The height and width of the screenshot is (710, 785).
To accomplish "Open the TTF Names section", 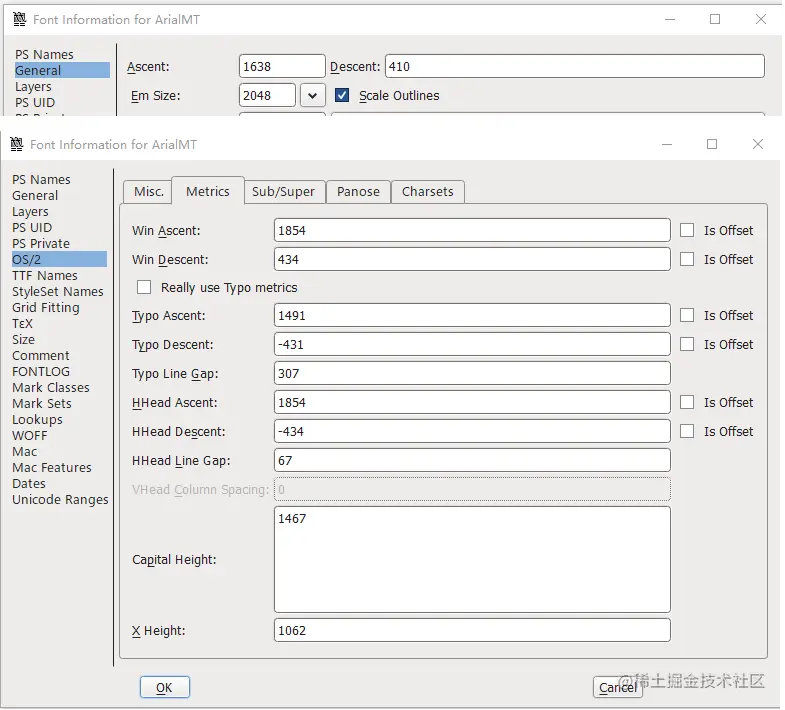I will (45, 275).
